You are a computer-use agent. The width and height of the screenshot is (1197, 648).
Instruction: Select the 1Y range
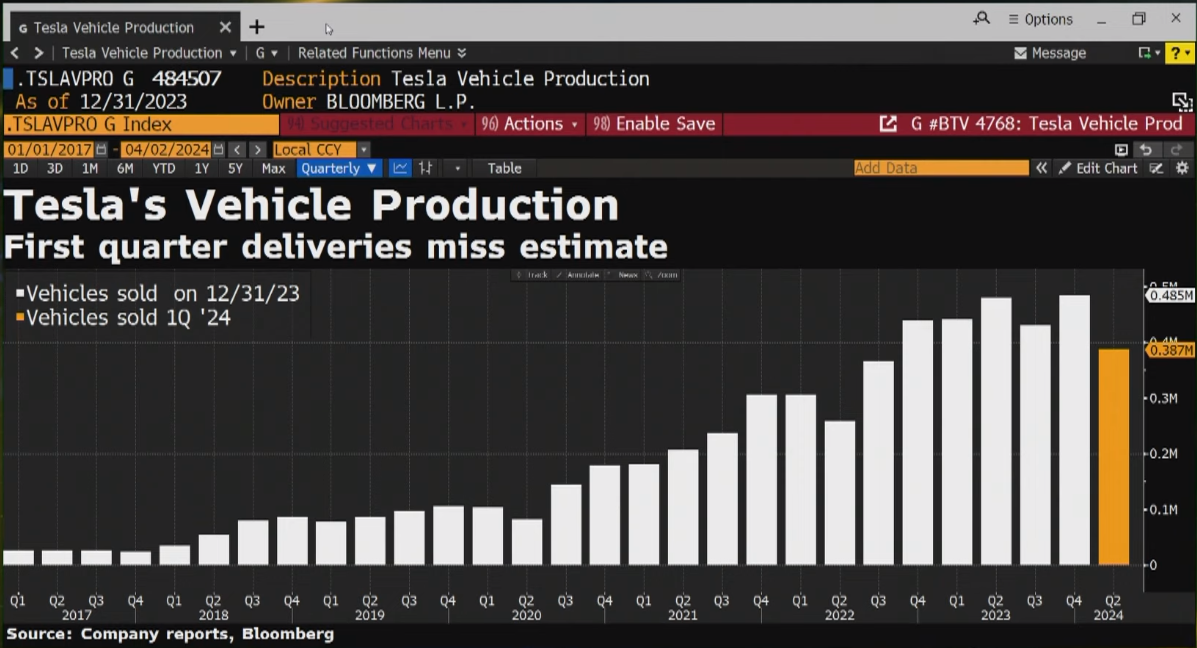[202, 169]
